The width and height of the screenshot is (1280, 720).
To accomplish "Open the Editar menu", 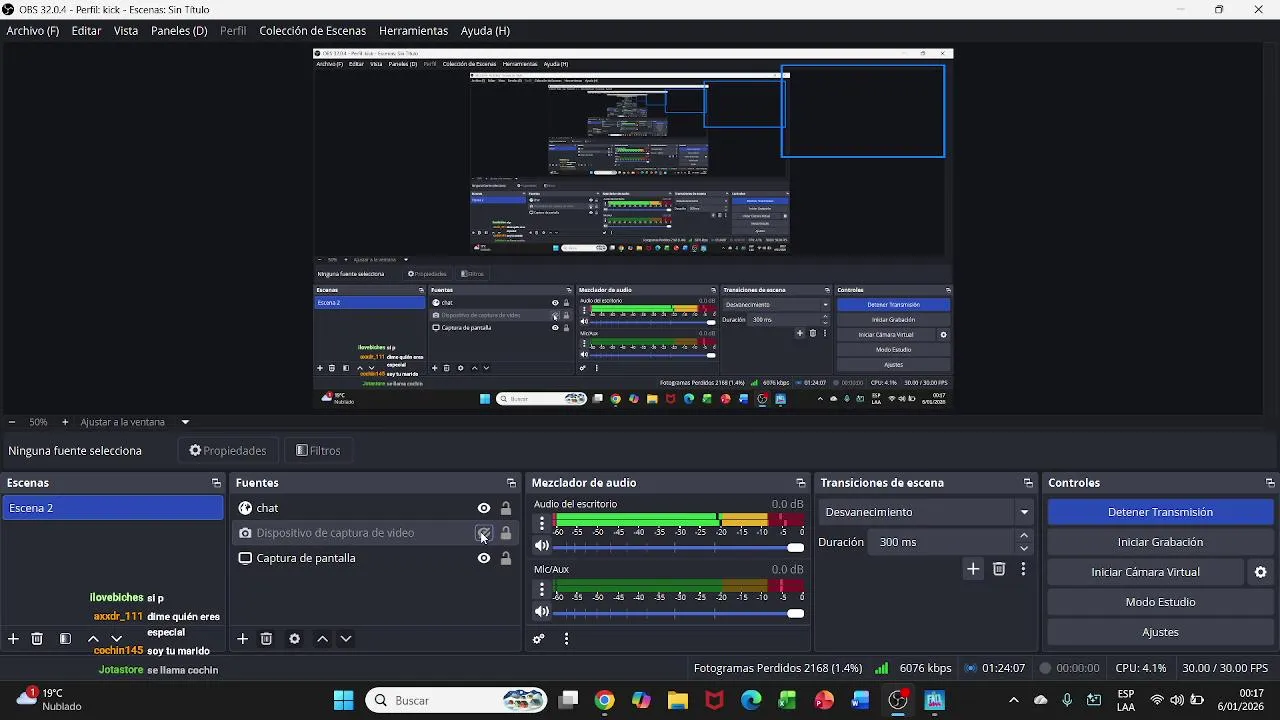I will pyautogui.click(x=86, y=31).
